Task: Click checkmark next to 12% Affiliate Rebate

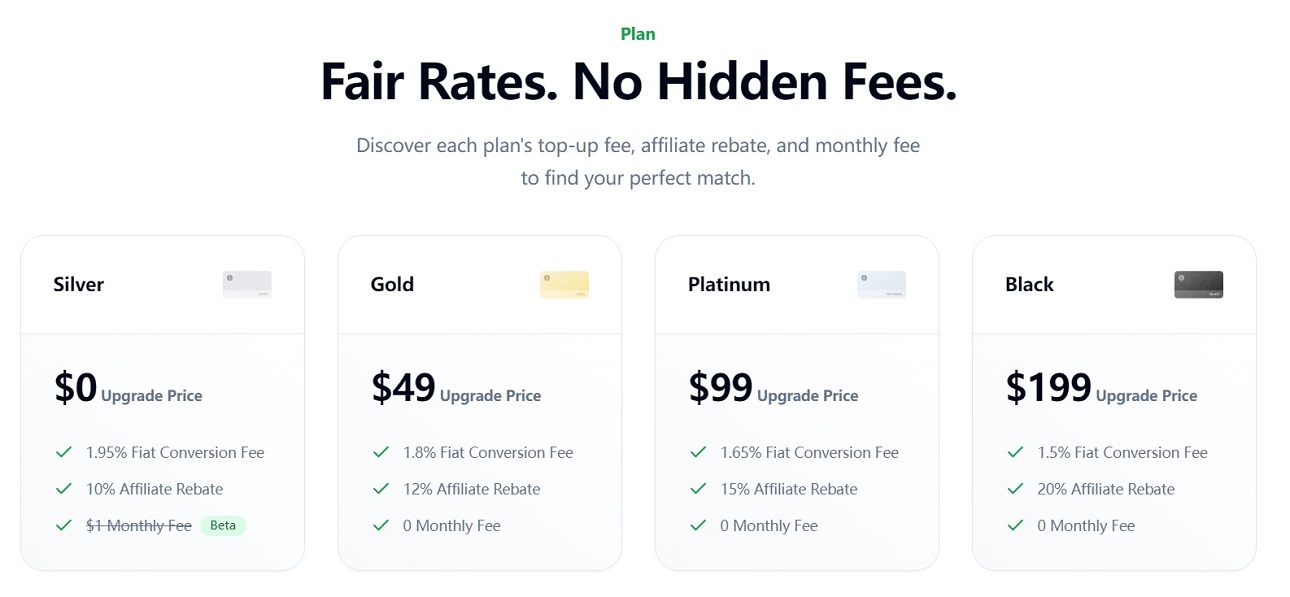Action: [x=381, y=489]
